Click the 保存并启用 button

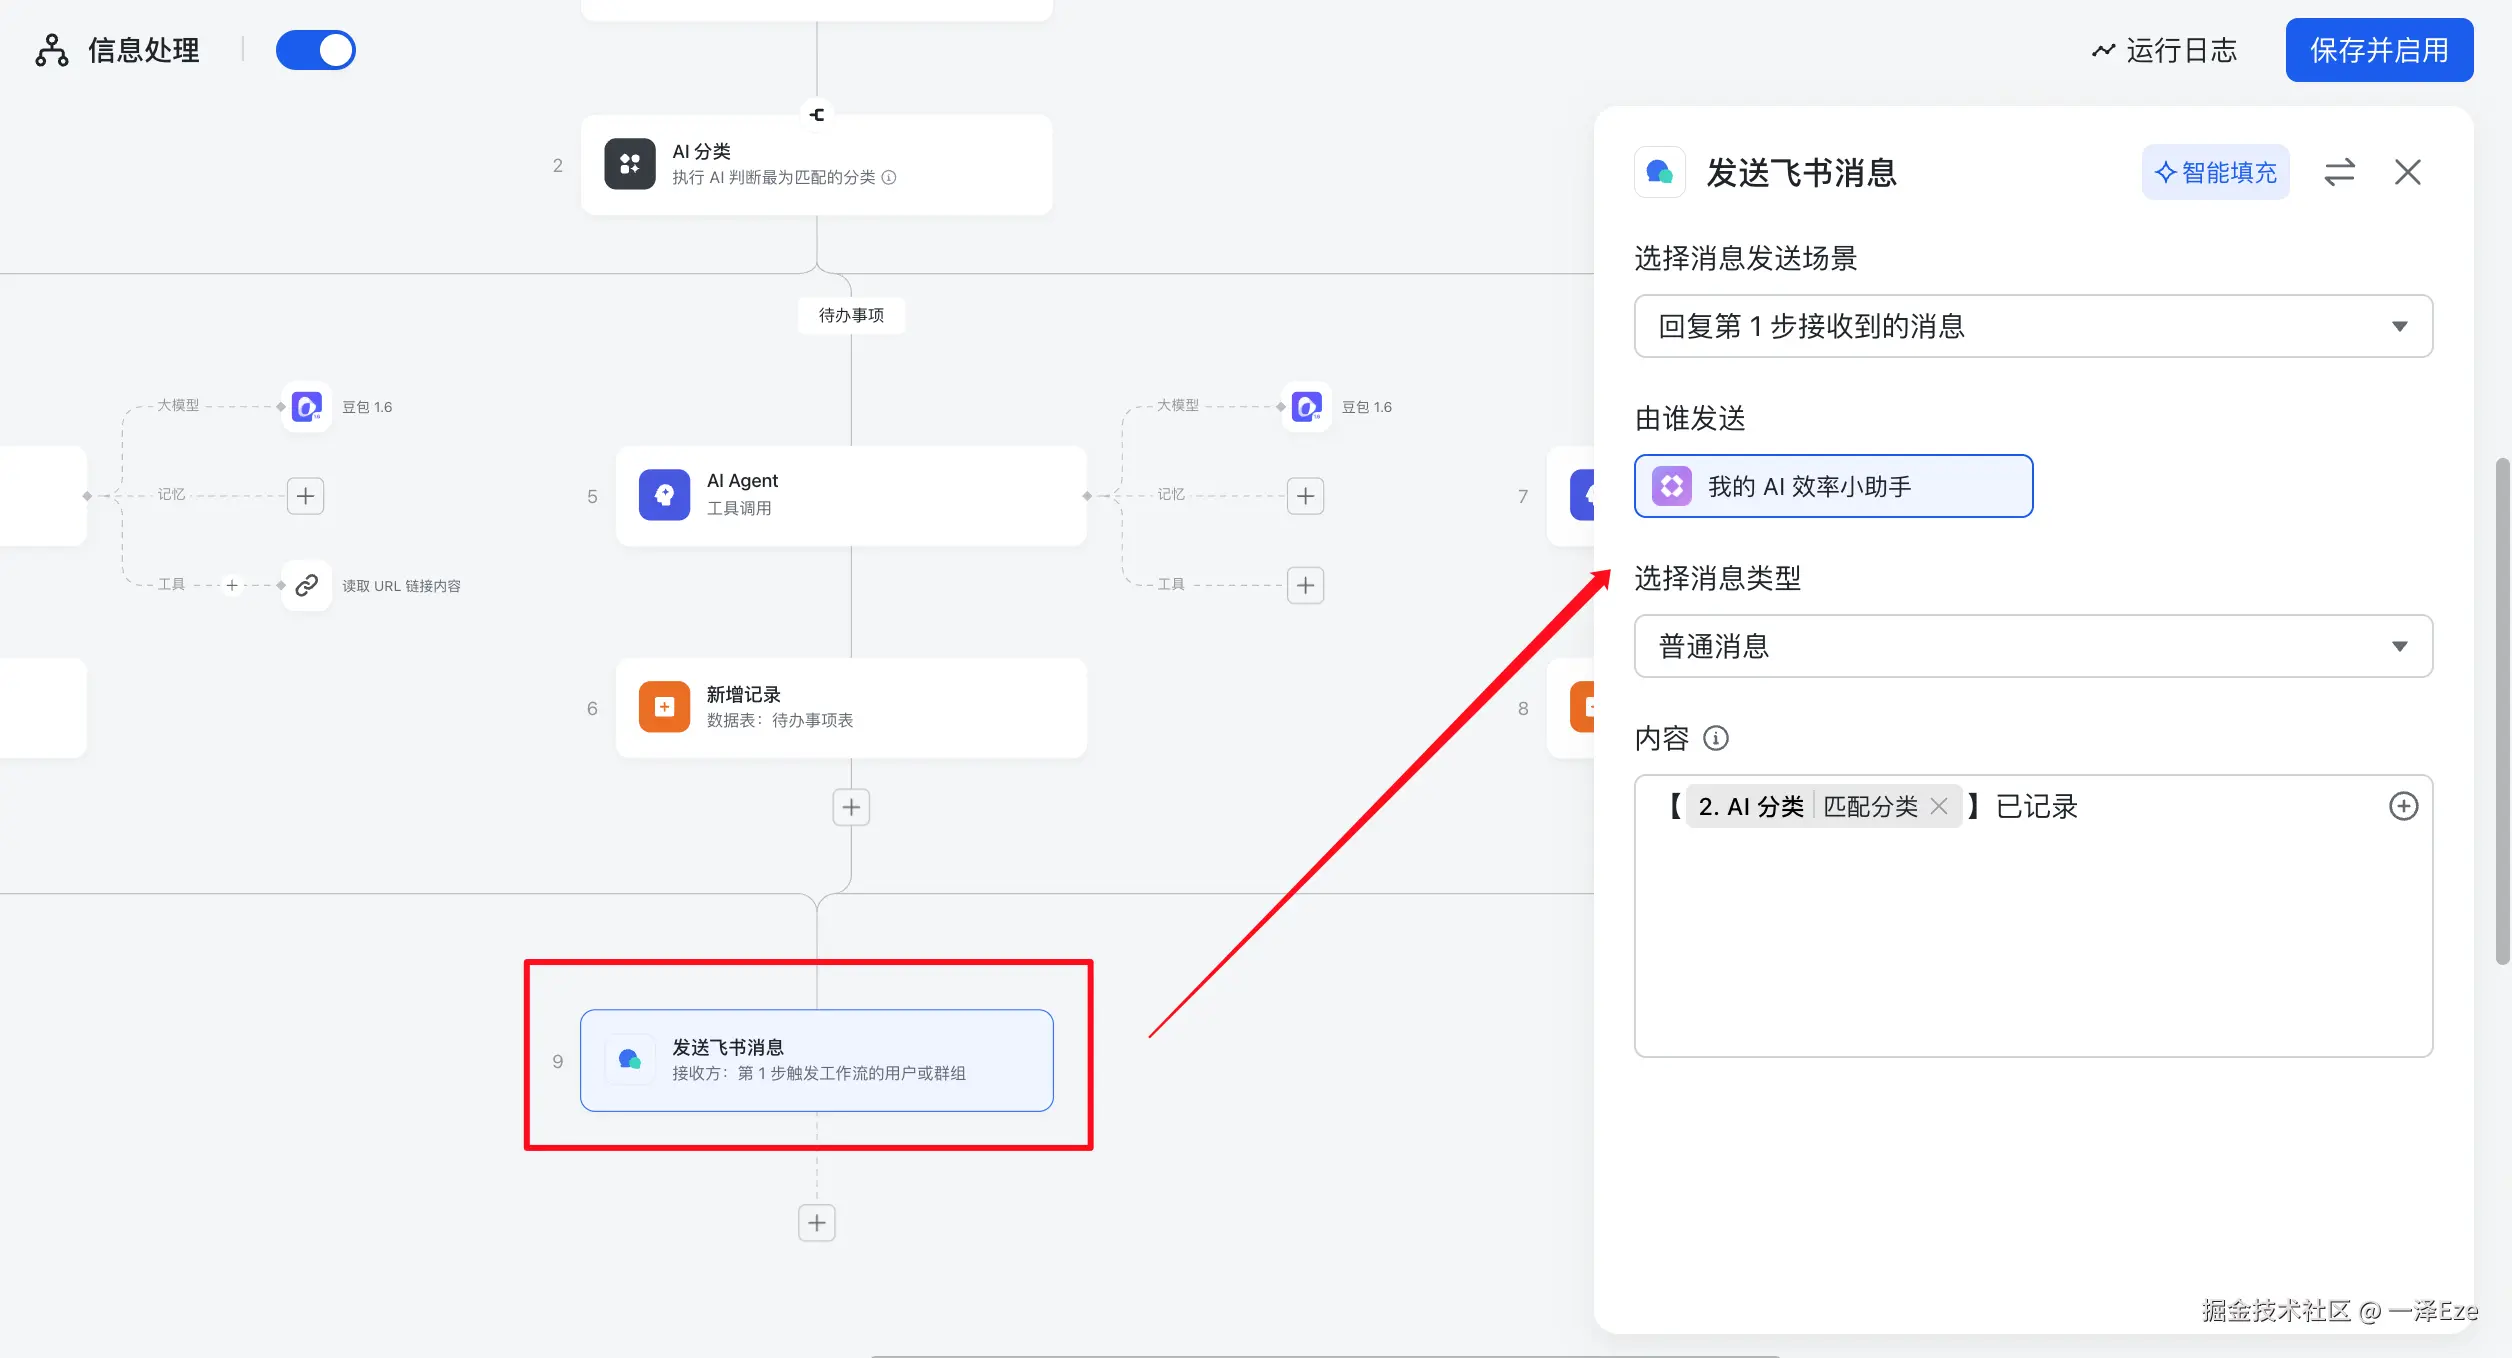point(2379,50)
